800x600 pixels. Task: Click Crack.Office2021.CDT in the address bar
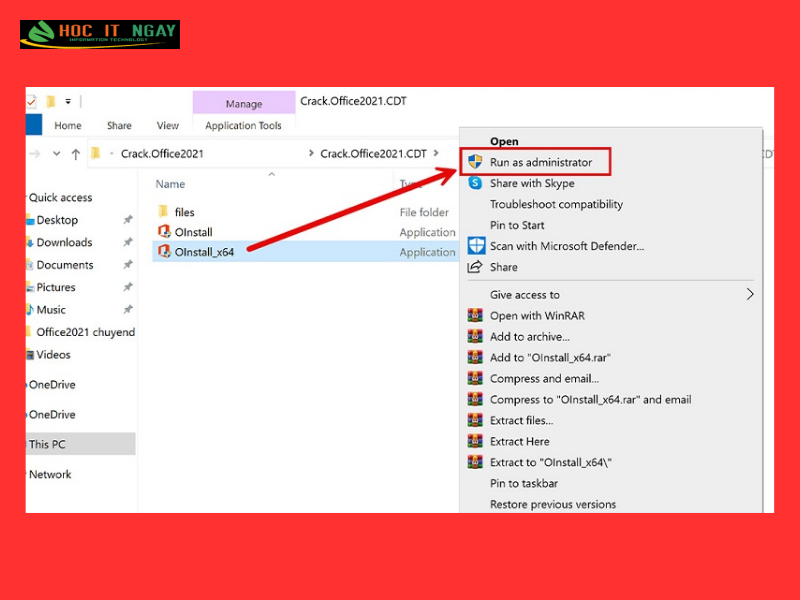click(x=373, y=154)
